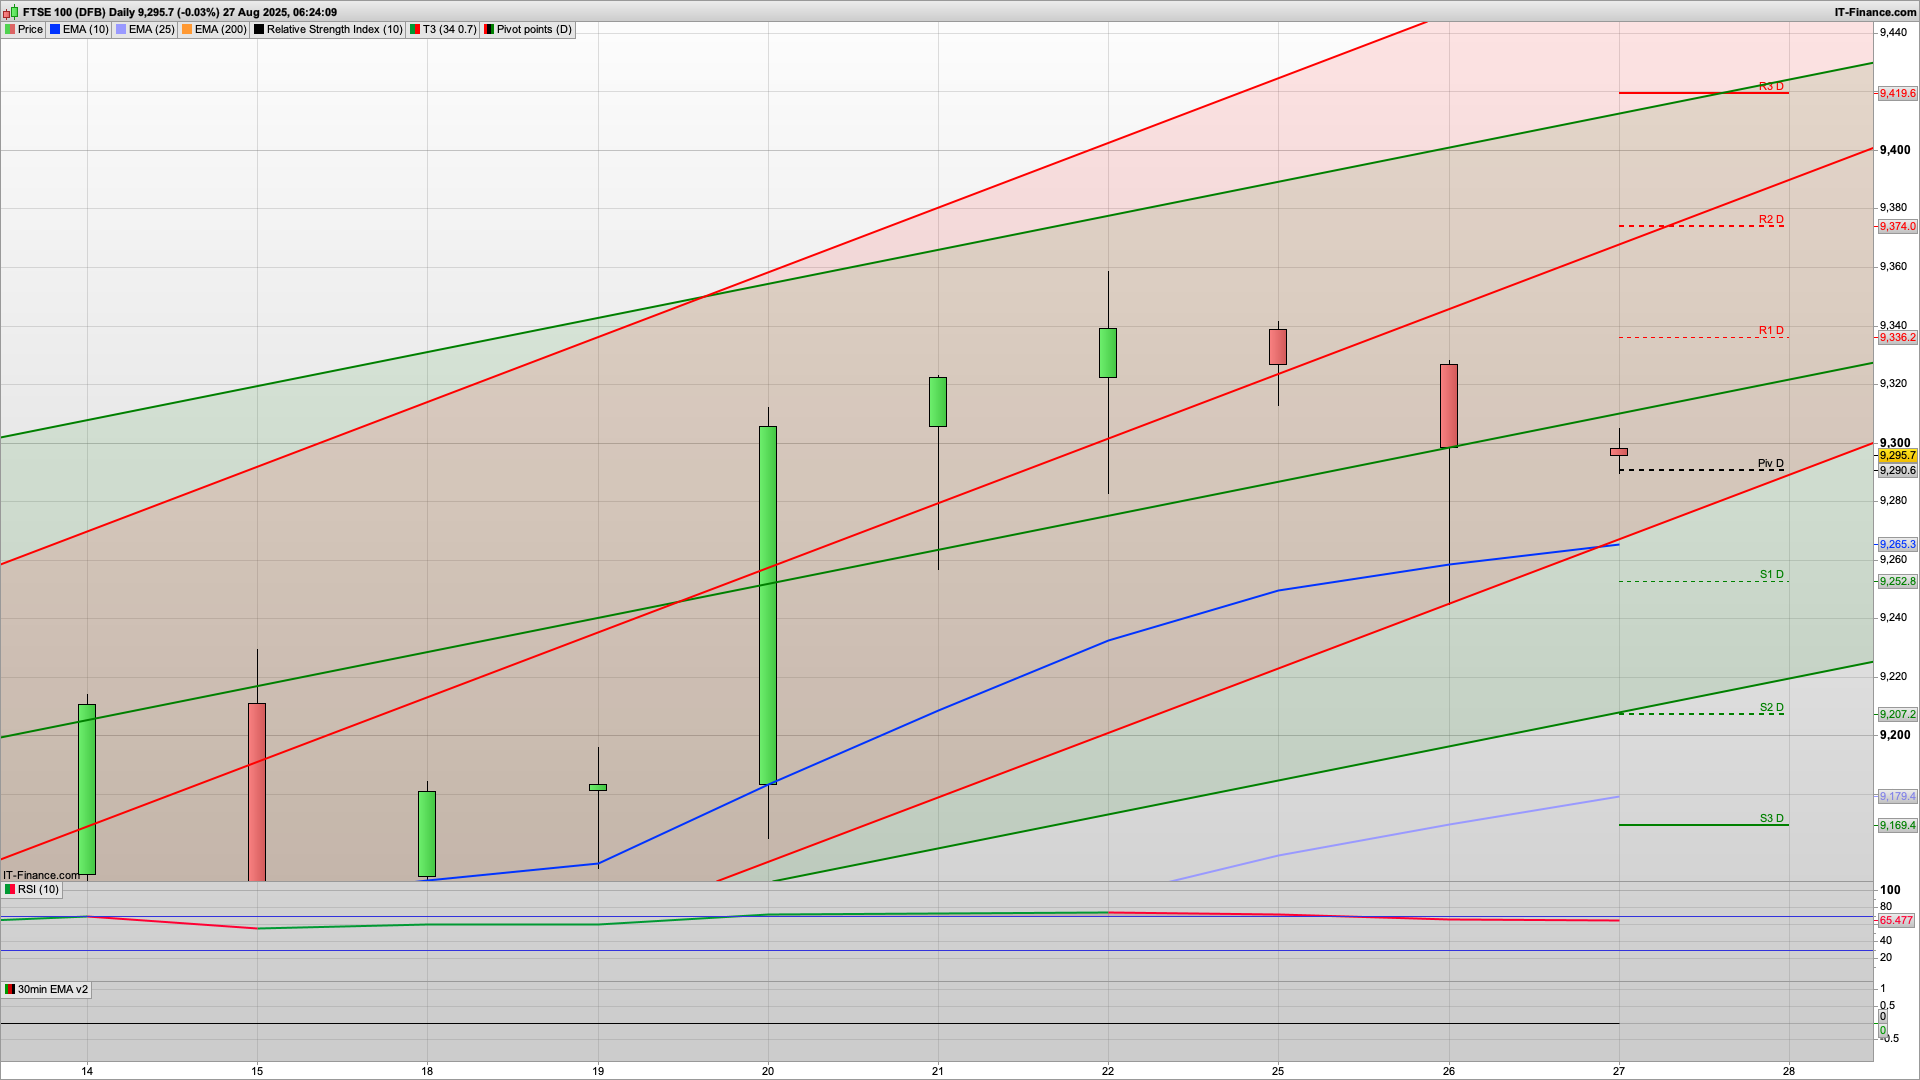Image resolution: width=1920 pixels, height=1080 pixels.
Task: Click the 9,169.4 price tag on axis
Action: click(1897, 826)
